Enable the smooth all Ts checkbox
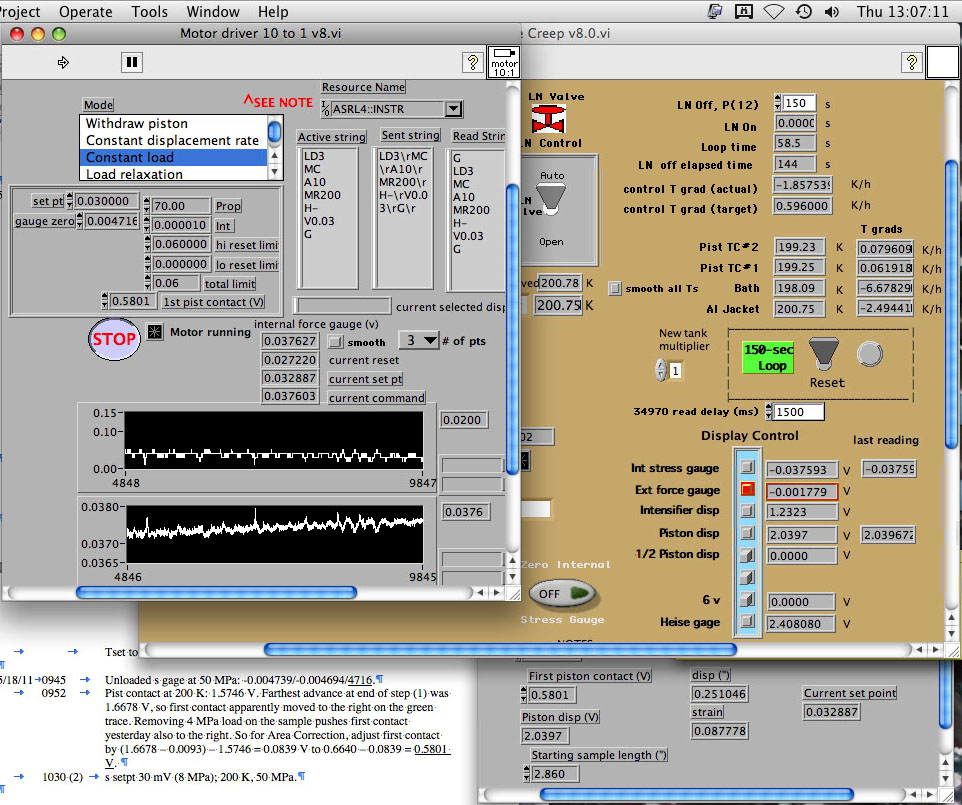Screen dimensions: 962x805 615,288
